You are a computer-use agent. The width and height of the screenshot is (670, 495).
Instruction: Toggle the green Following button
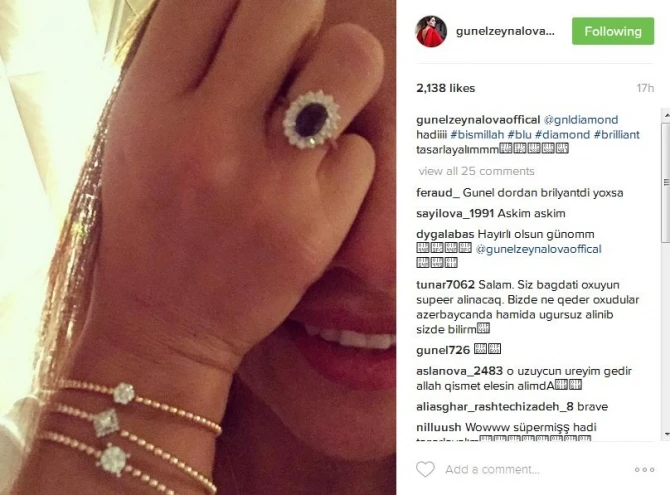(x=613, y=31)
